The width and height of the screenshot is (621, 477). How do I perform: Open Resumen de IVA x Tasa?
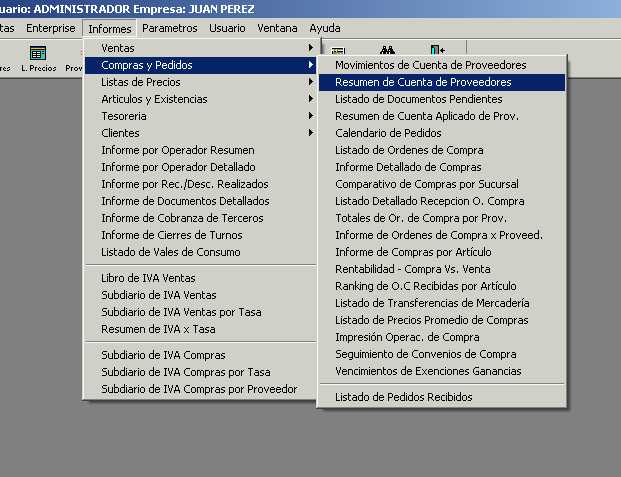pos(200,329)
